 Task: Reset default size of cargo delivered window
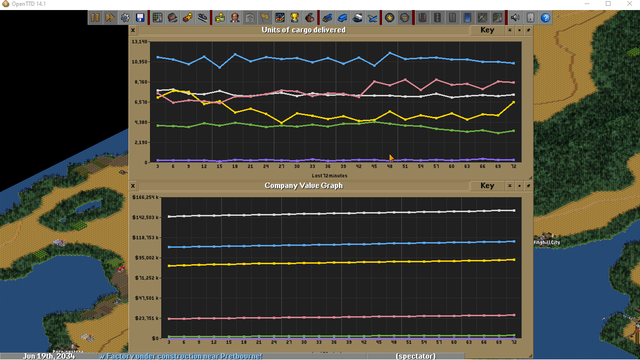(x=519, y=30)
